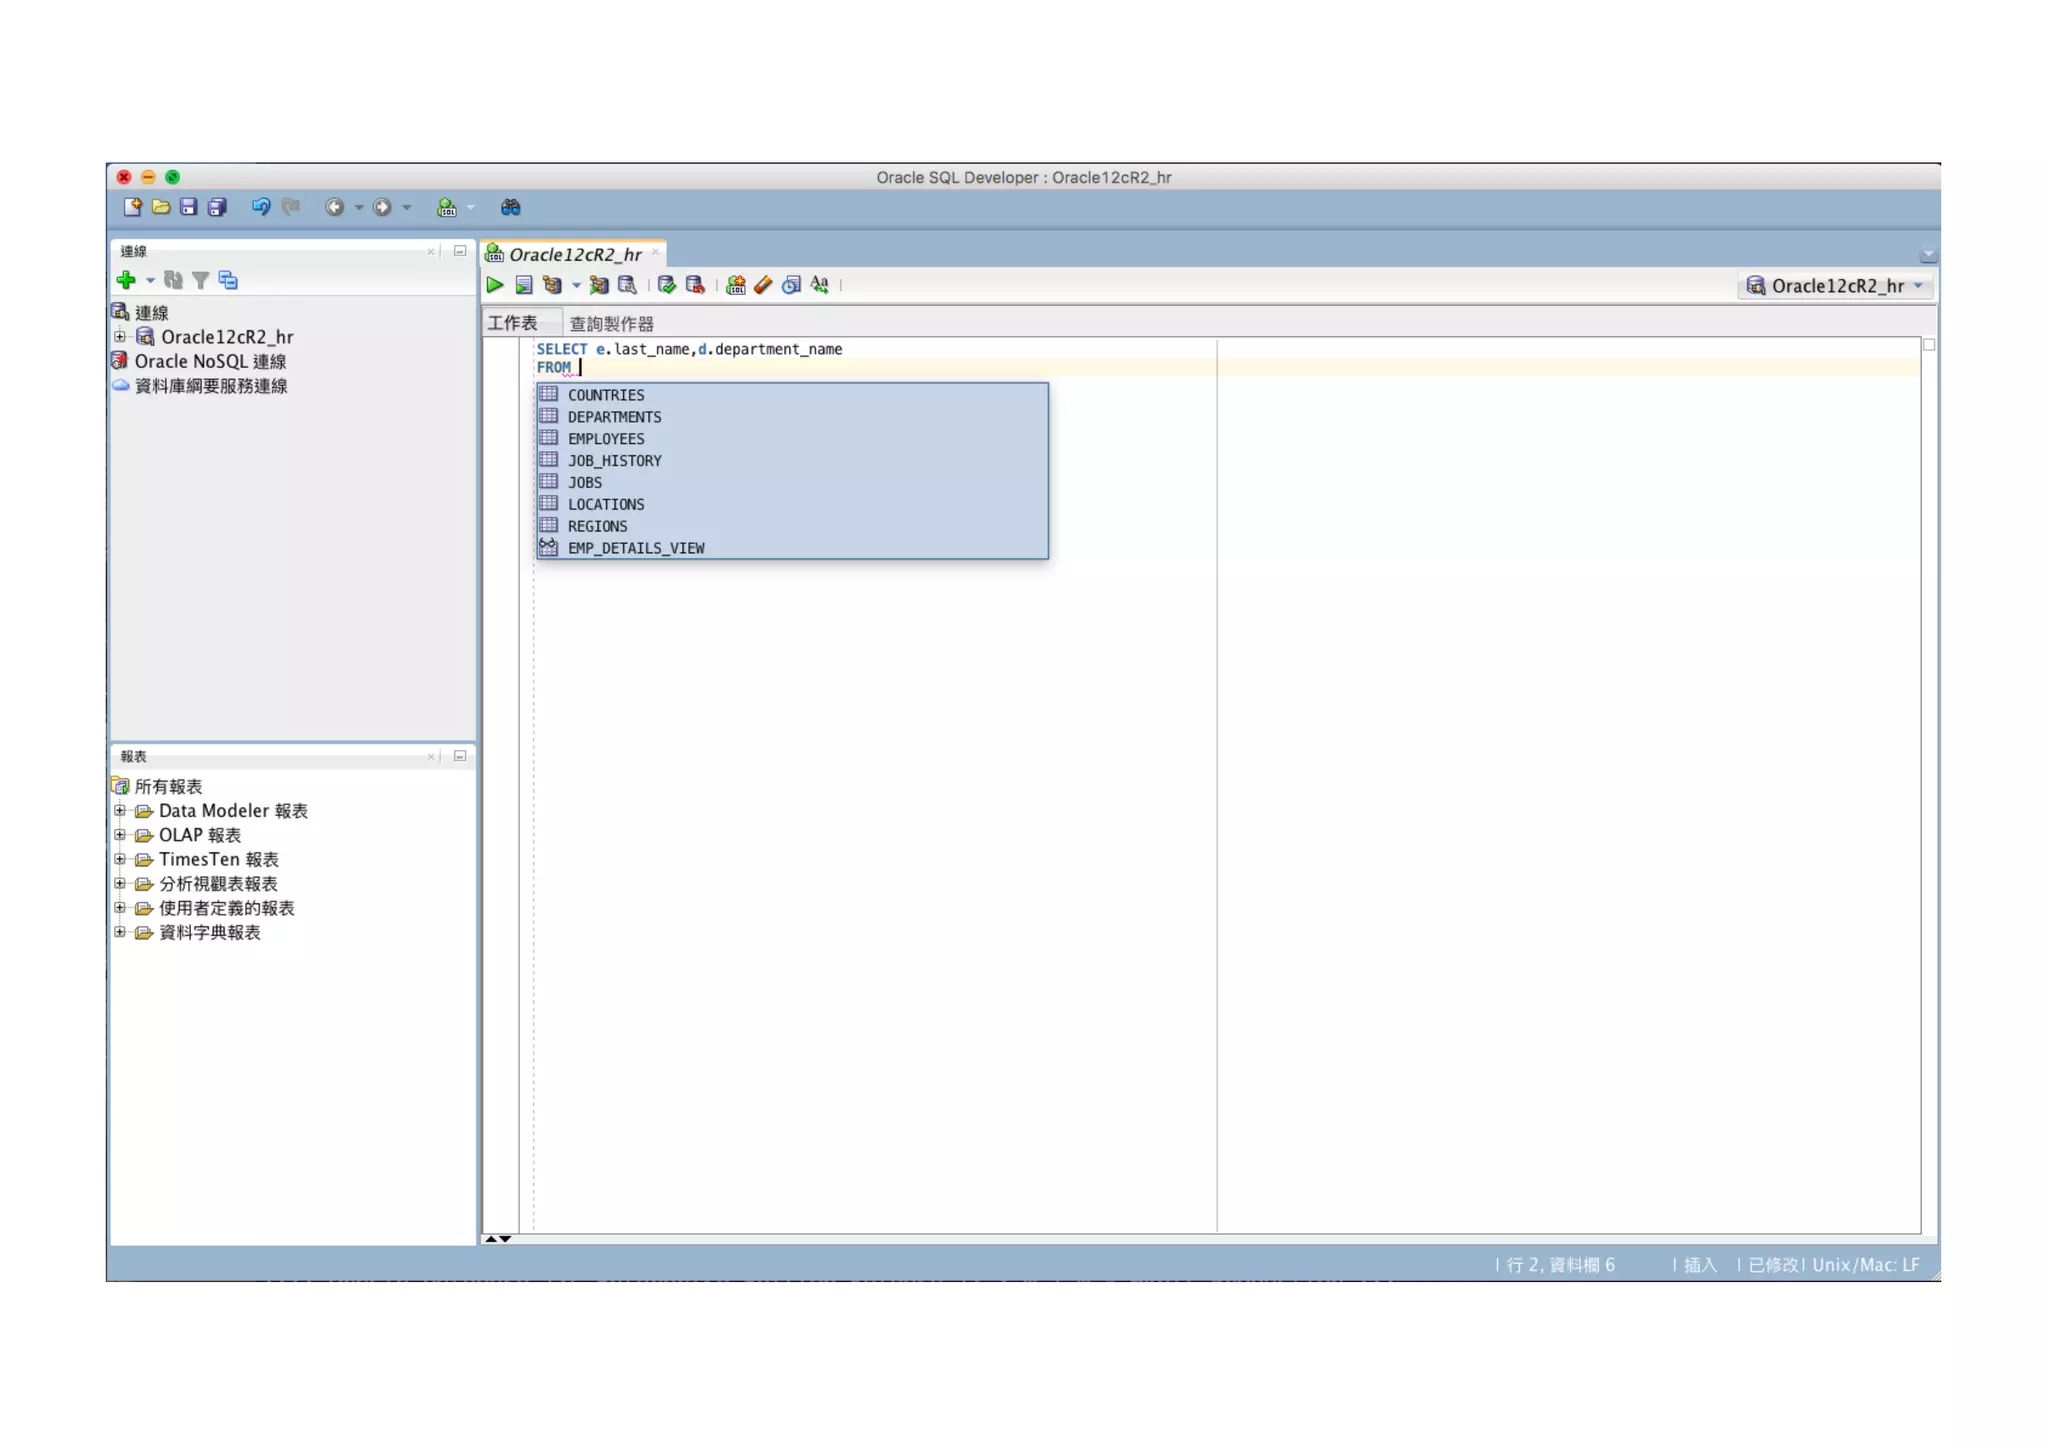The width and height of the screenshot is (2048, 1447).
Task: Choose JOBS from the completion list
Action: tap(792, 483)
